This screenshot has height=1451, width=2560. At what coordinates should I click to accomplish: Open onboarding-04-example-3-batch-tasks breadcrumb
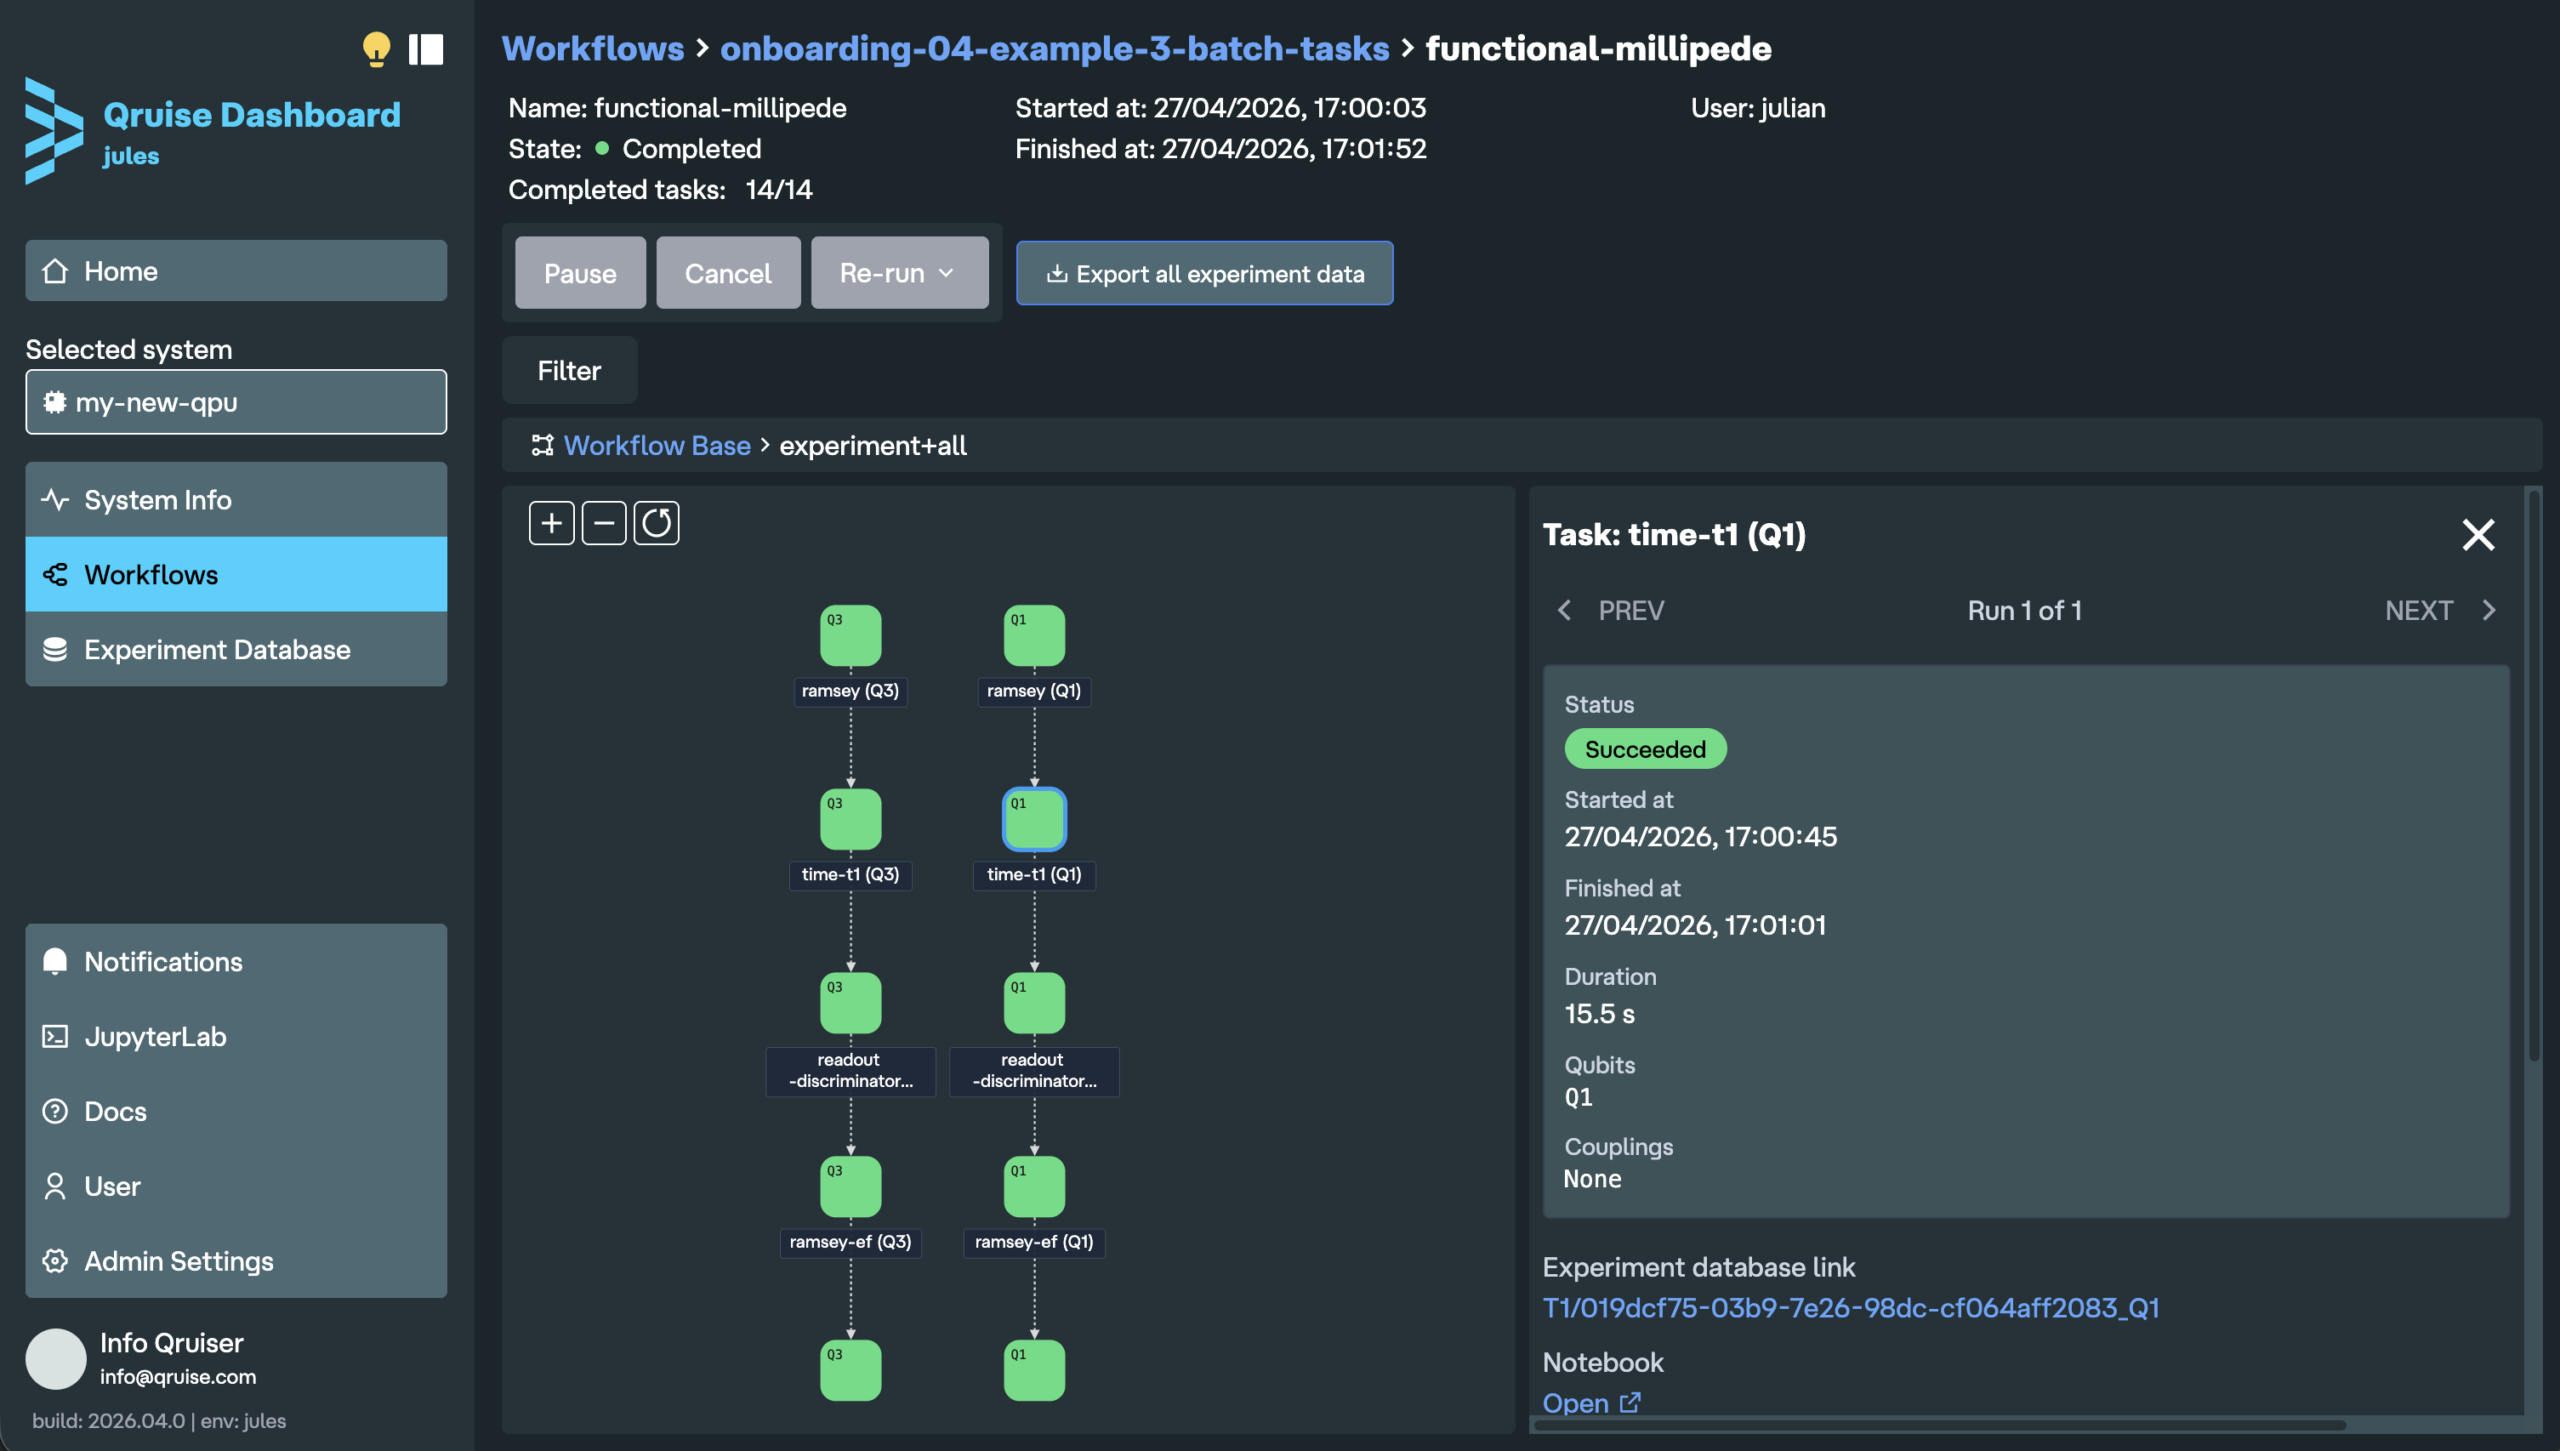pos(1054,48)
